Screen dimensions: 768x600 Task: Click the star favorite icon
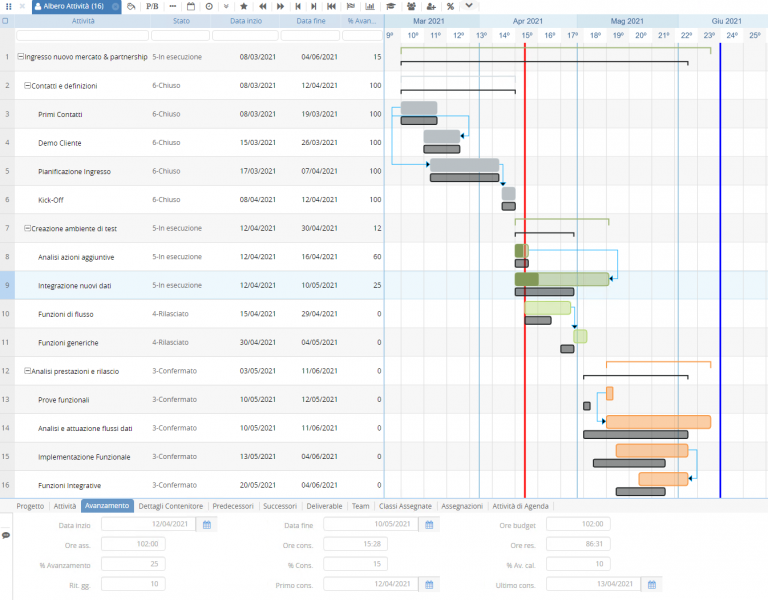(x=244, y=6)
